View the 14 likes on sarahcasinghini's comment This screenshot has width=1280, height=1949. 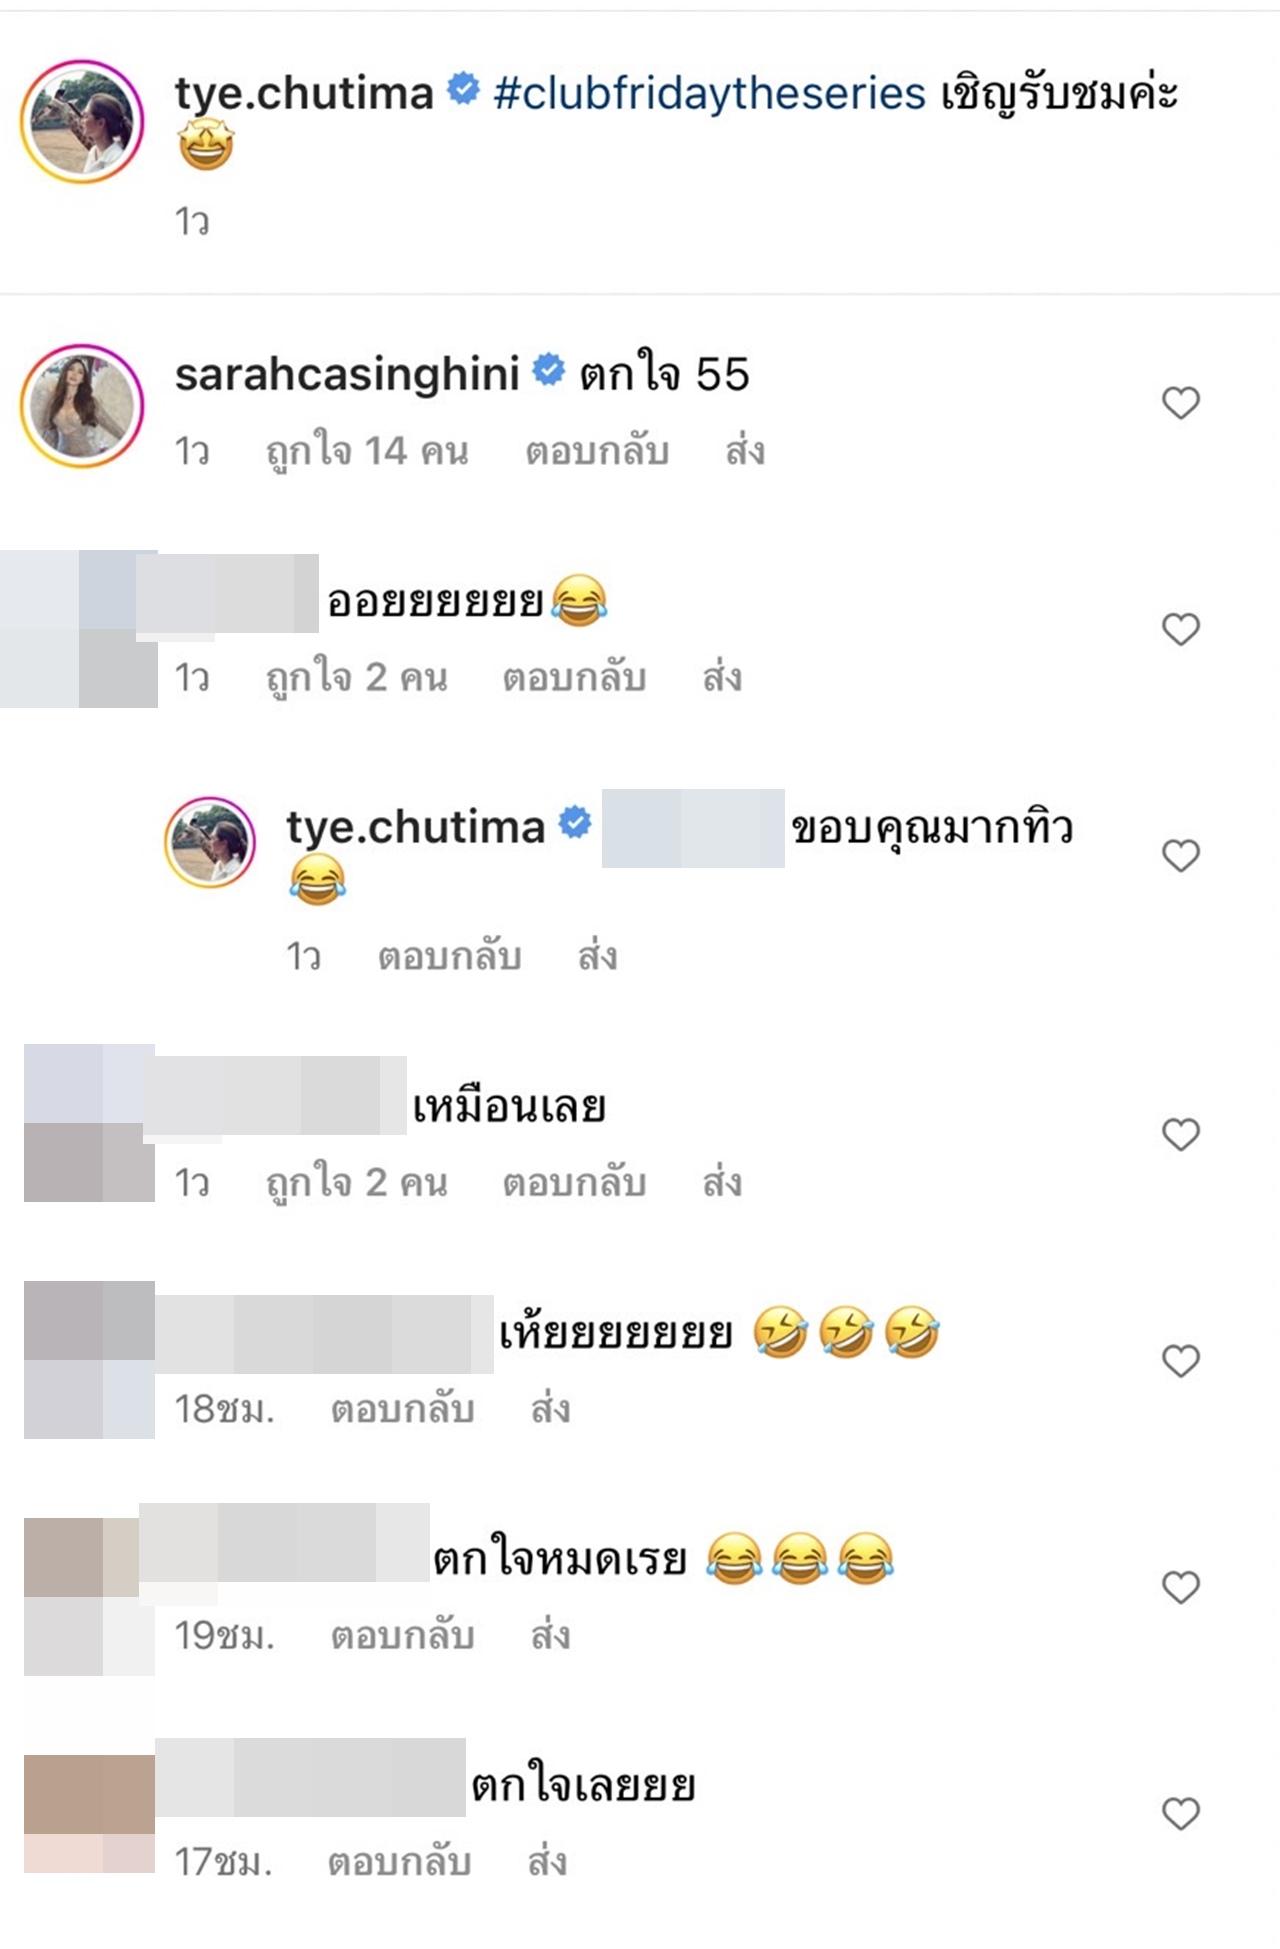click(x=367, y=452)
